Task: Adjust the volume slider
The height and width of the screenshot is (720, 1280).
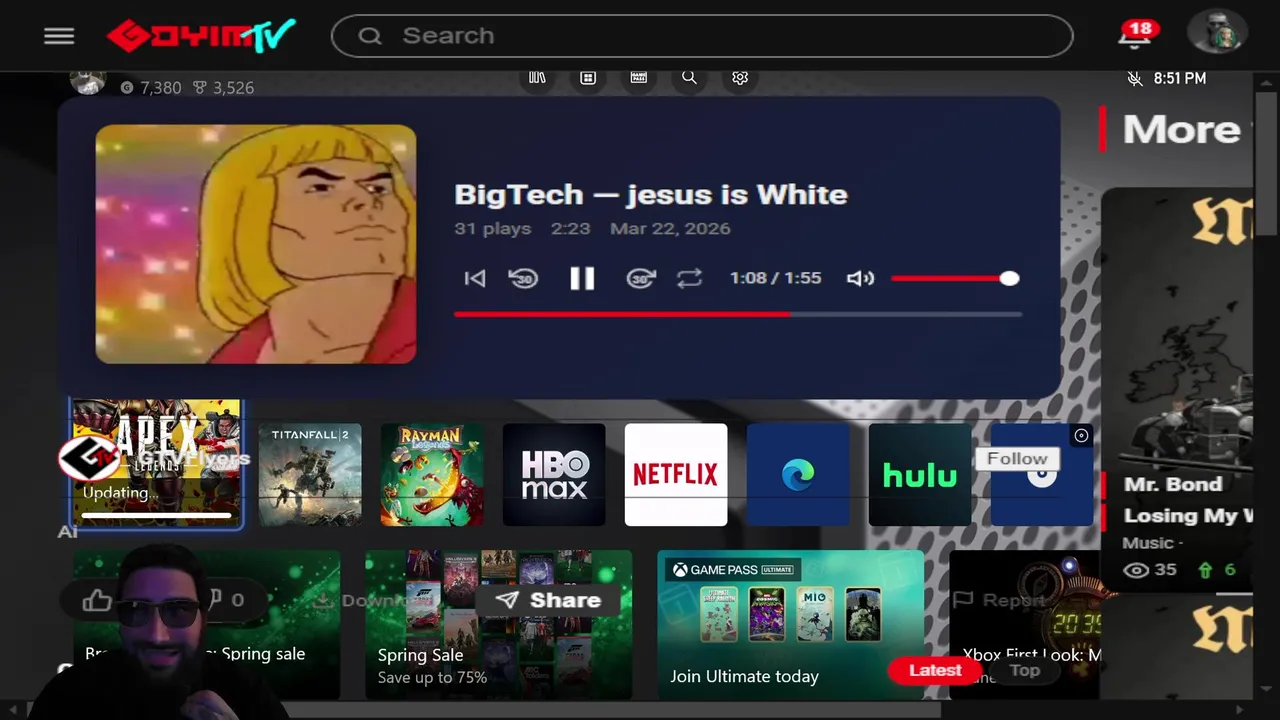Action: coord(955,279)
